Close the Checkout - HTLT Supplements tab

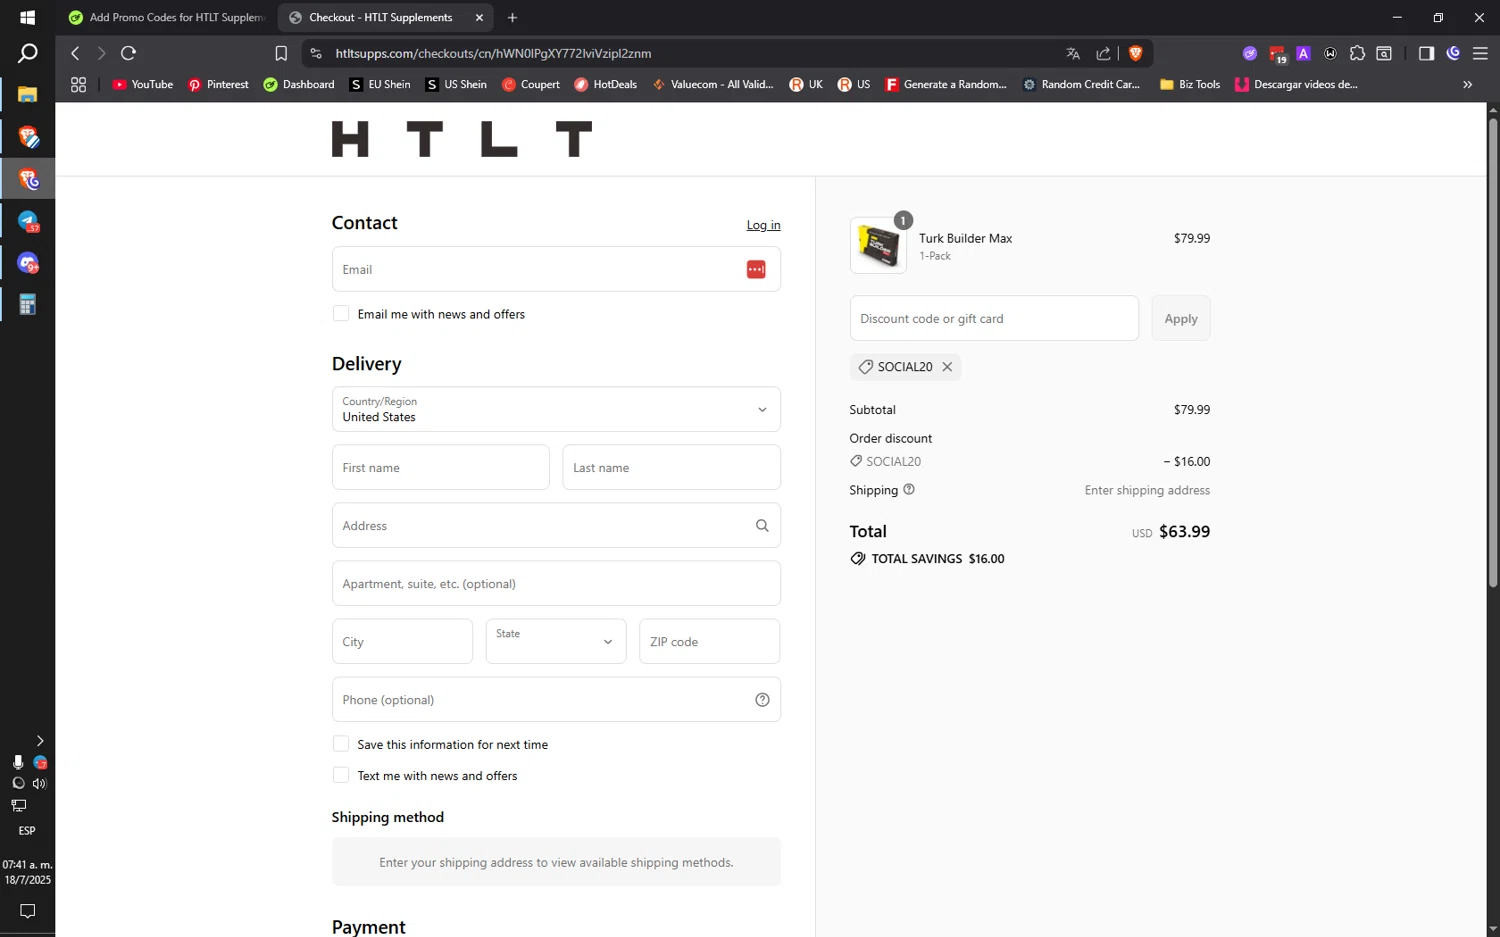point(479,17)
